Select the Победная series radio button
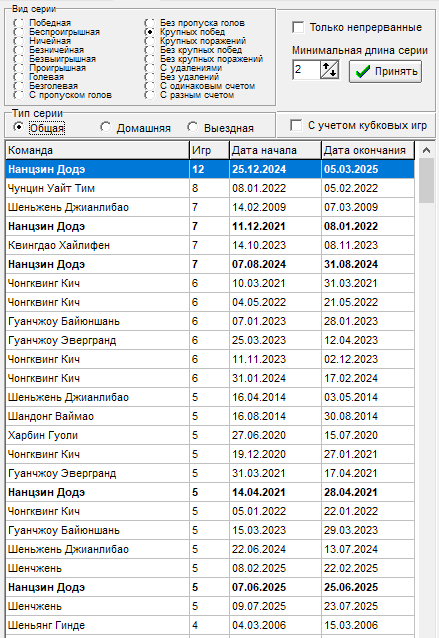439x638 pixels. 19,23
